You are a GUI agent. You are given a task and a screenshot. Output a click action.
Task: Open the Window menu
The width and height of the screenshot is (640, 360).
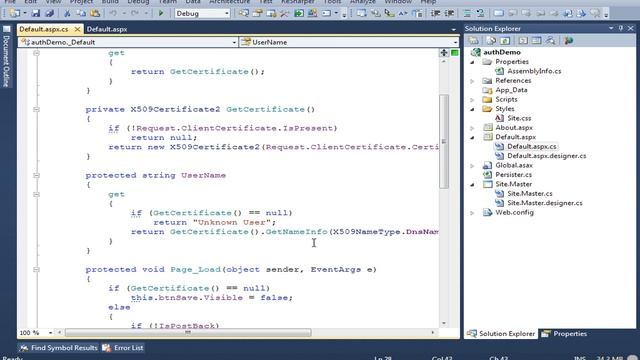coord(398,2)
